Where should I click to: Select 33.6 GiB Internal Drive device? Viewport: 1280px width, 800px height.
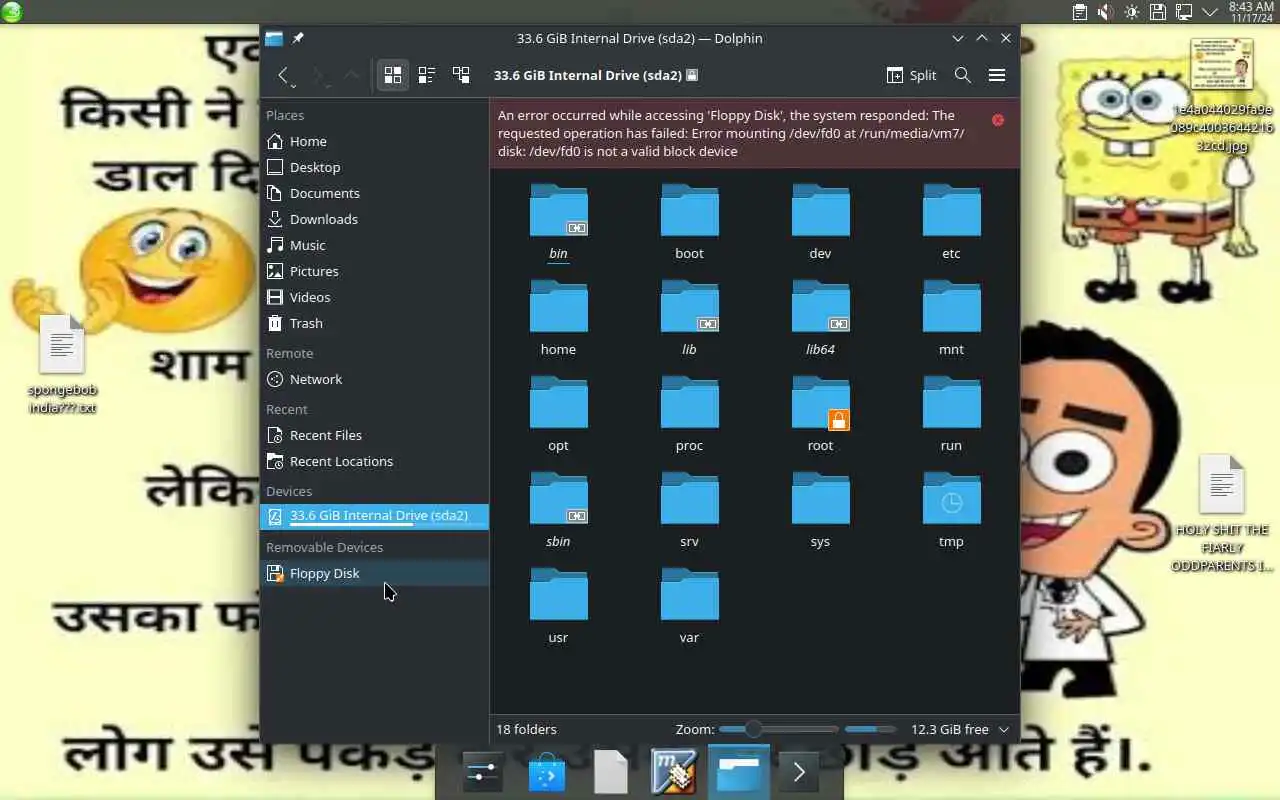[374, 516]
